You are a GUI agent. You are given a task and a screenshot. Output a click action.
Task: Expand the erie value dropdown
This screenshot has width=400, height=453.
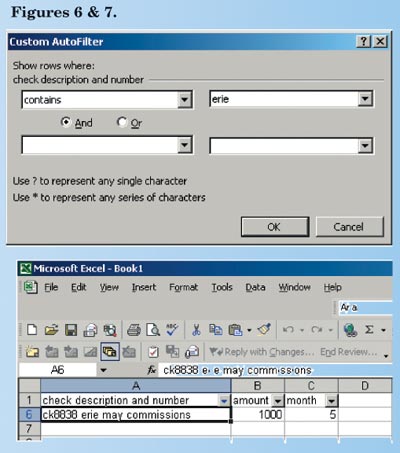coord(365,99)
